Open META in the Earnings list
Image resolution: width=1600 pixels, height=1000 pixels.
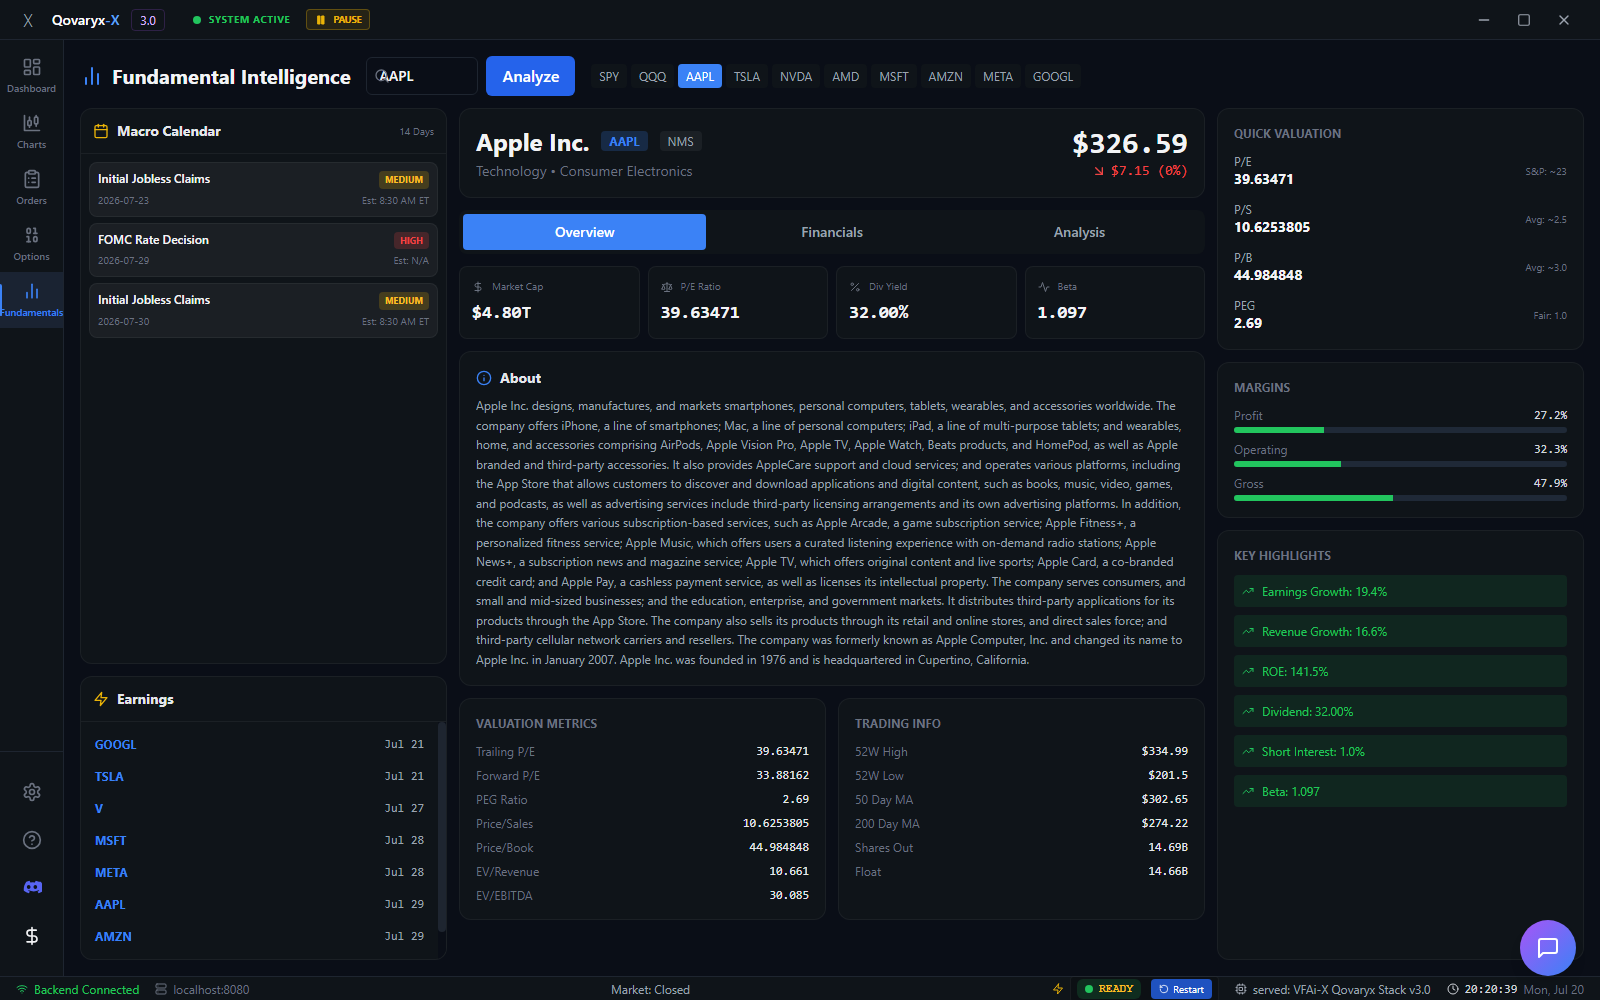tap(259, 873)
